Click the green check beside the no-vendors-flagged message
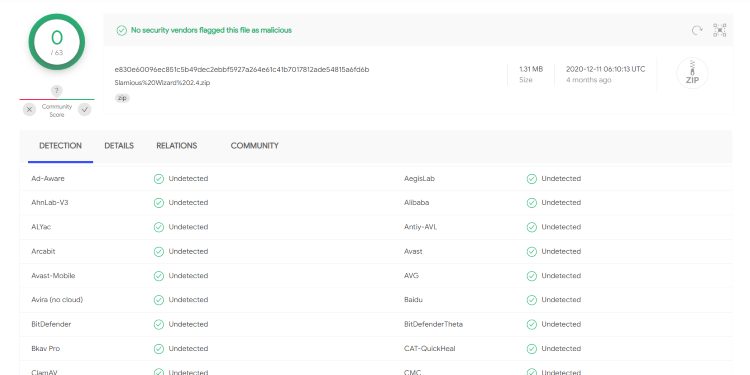This screenshot has height=375, width=750. (122, 30)
